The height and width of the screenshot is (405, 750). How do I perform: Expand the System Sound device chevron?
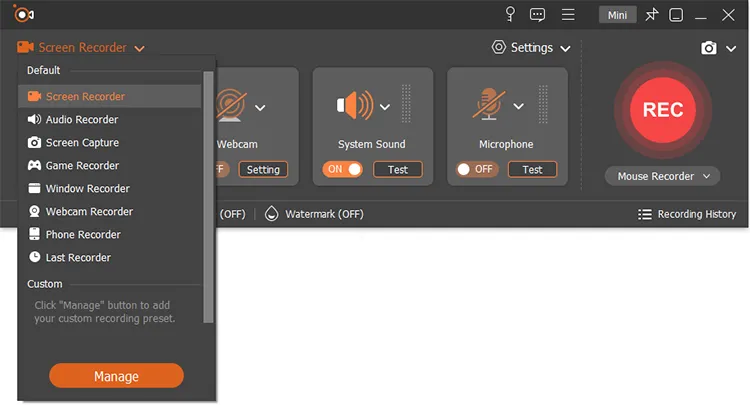tap(385, 107)
